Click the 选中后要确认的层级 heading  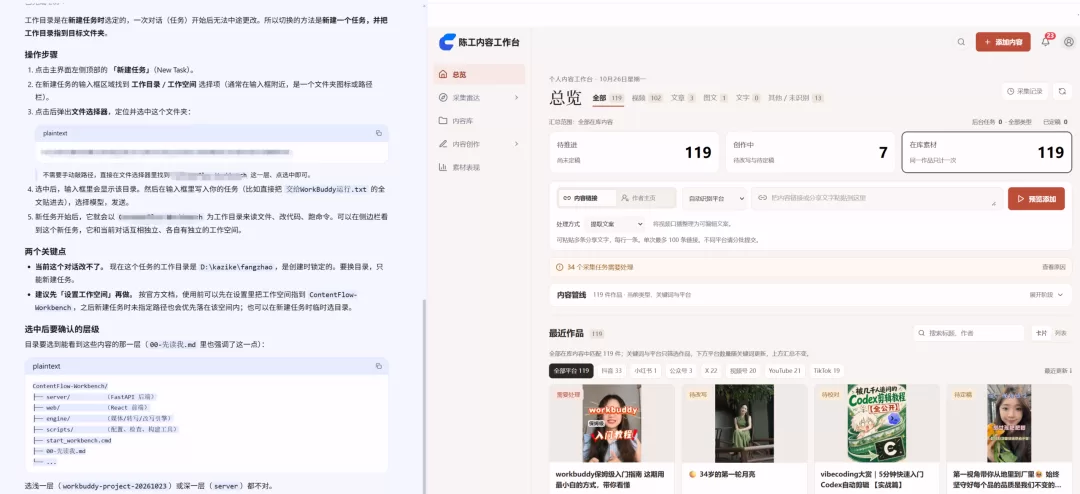(x=62, y=329)
